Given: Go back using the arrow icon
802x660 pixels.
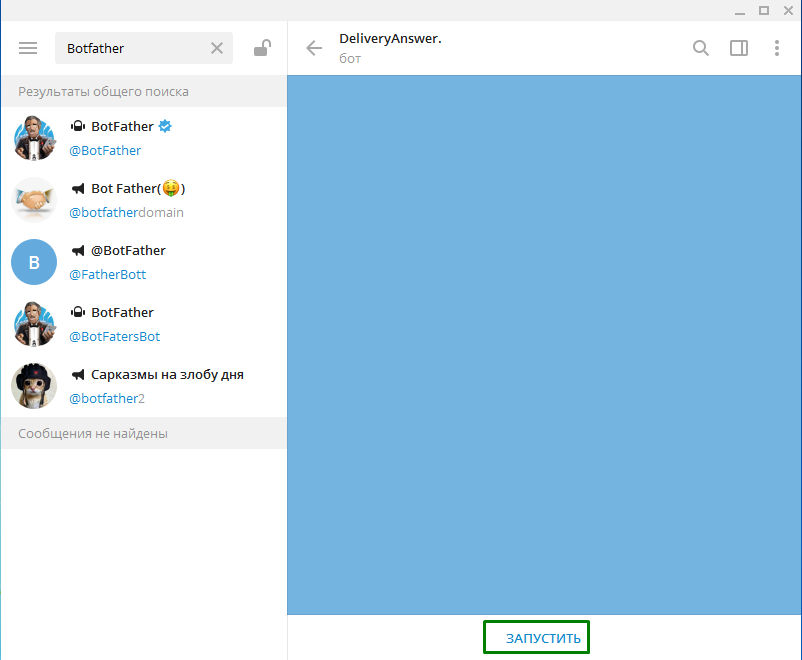Looking at the screenshot, I should click(314, 48).
